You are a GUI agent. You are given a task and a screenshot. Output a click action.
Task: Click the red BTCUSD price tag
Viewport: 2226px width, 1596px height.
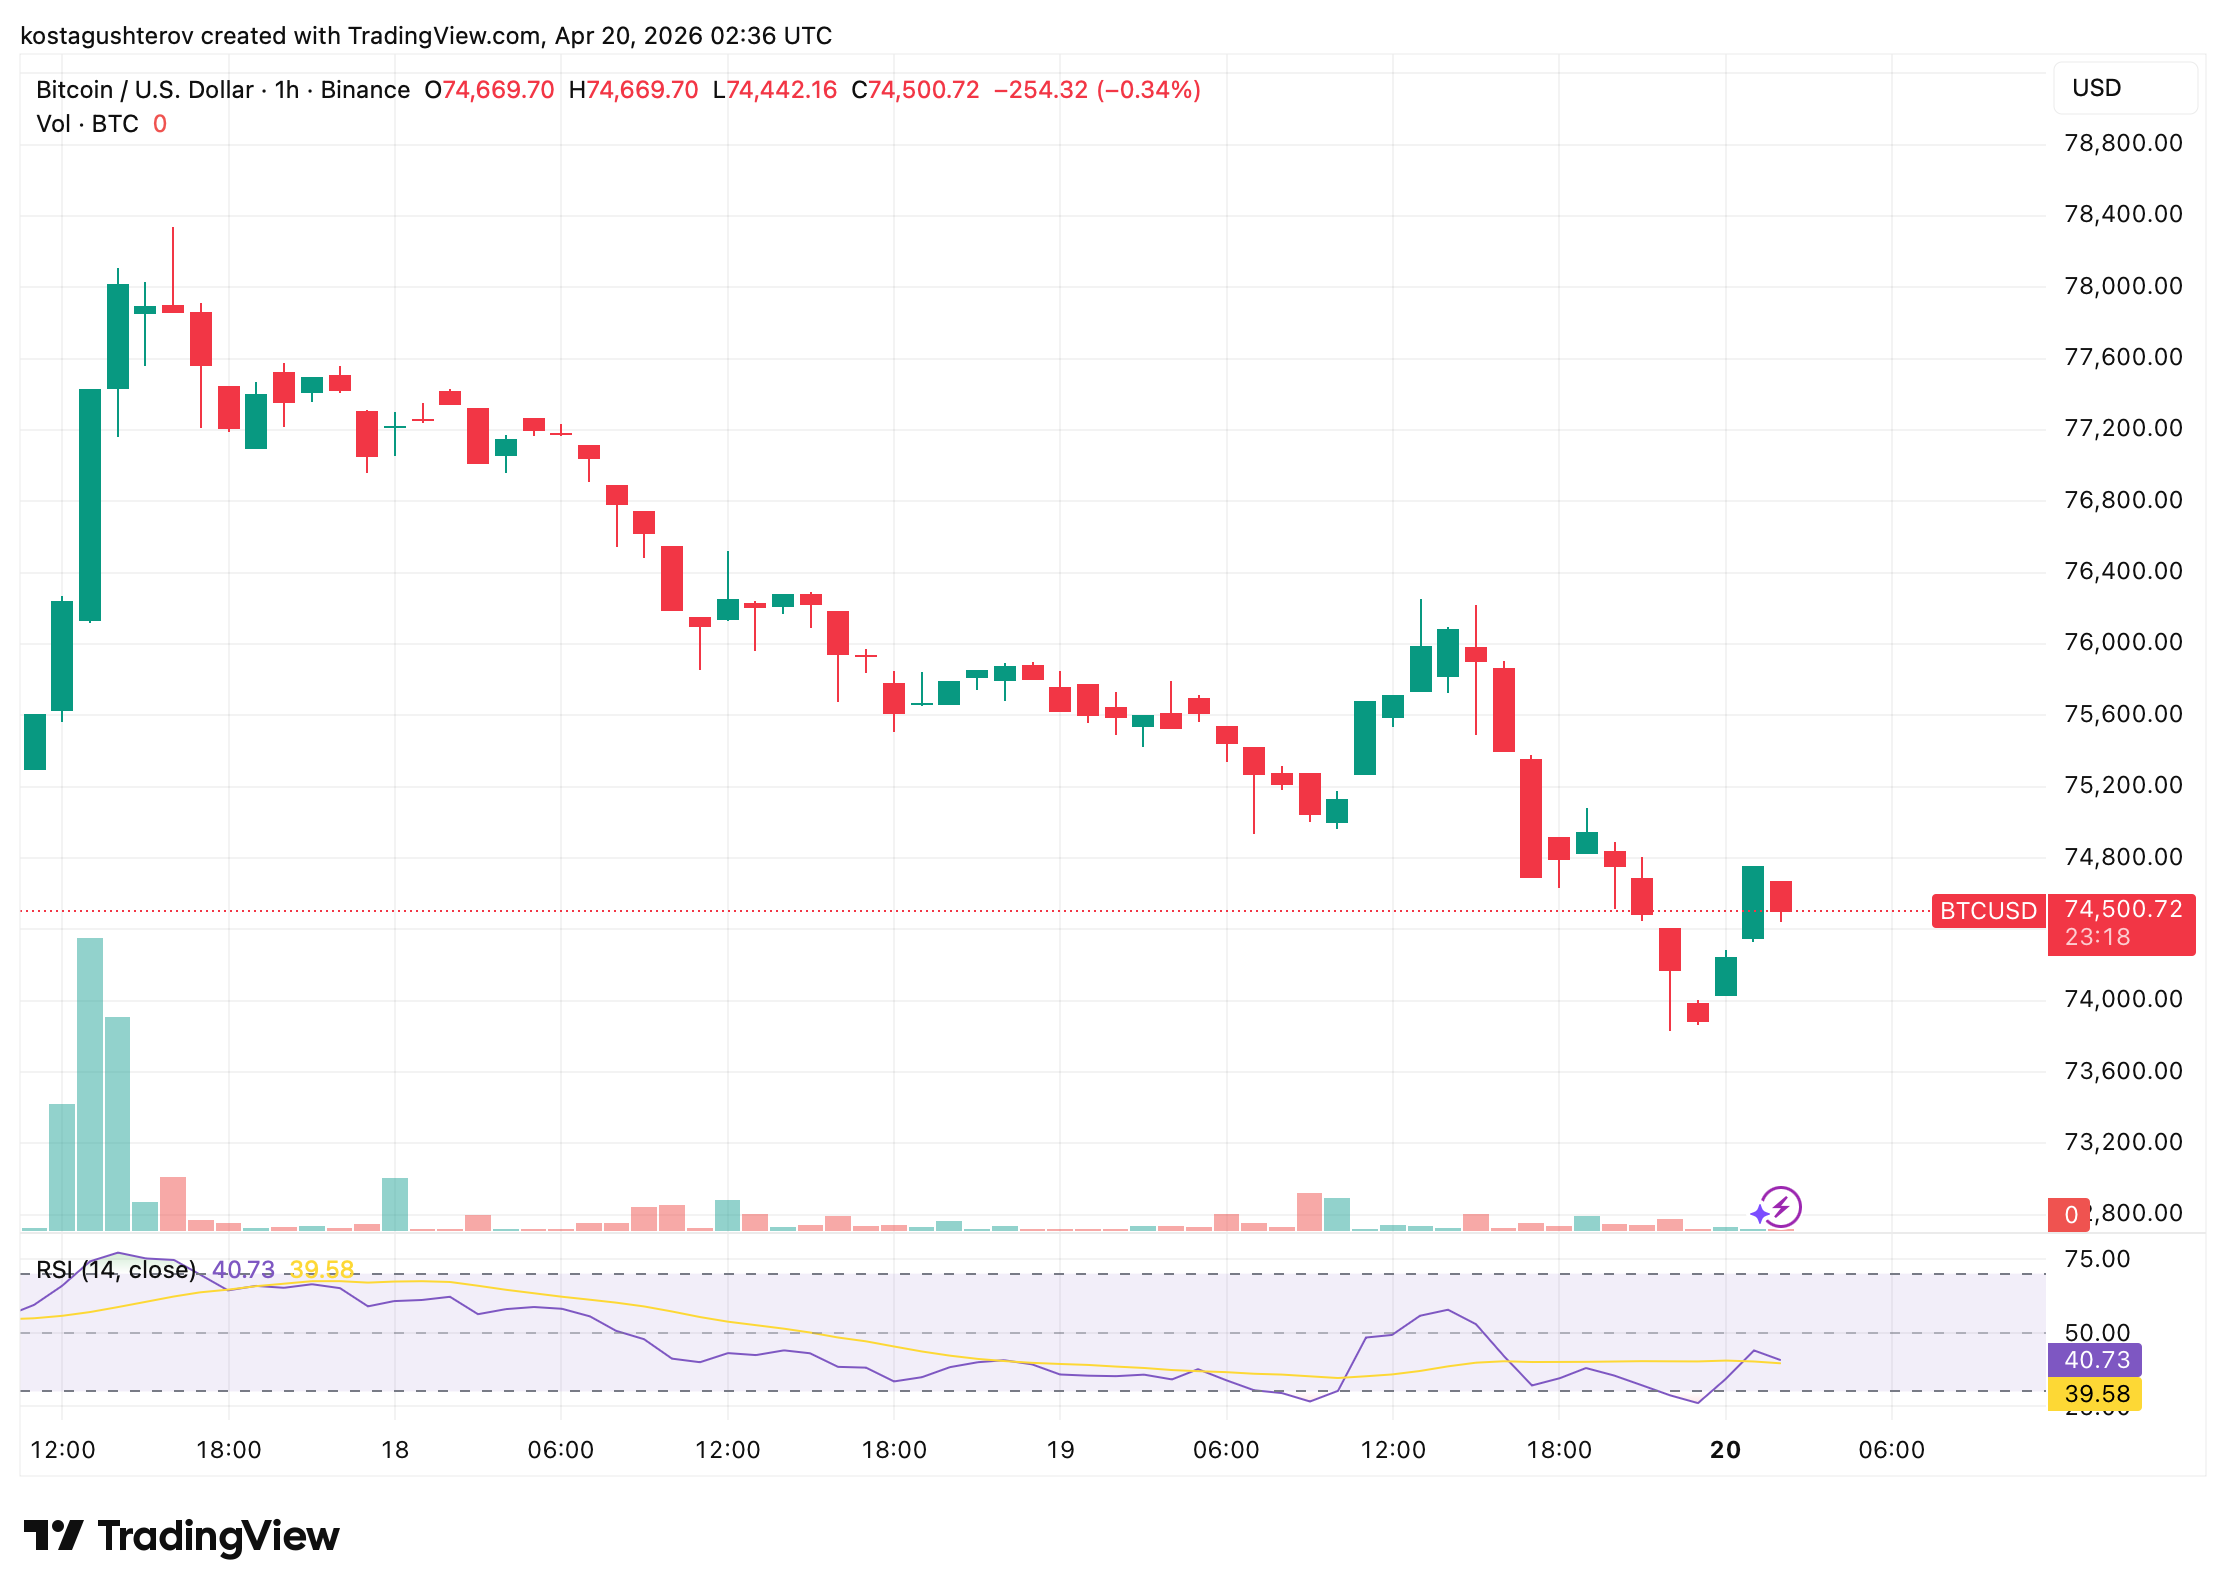(1987, 911)
